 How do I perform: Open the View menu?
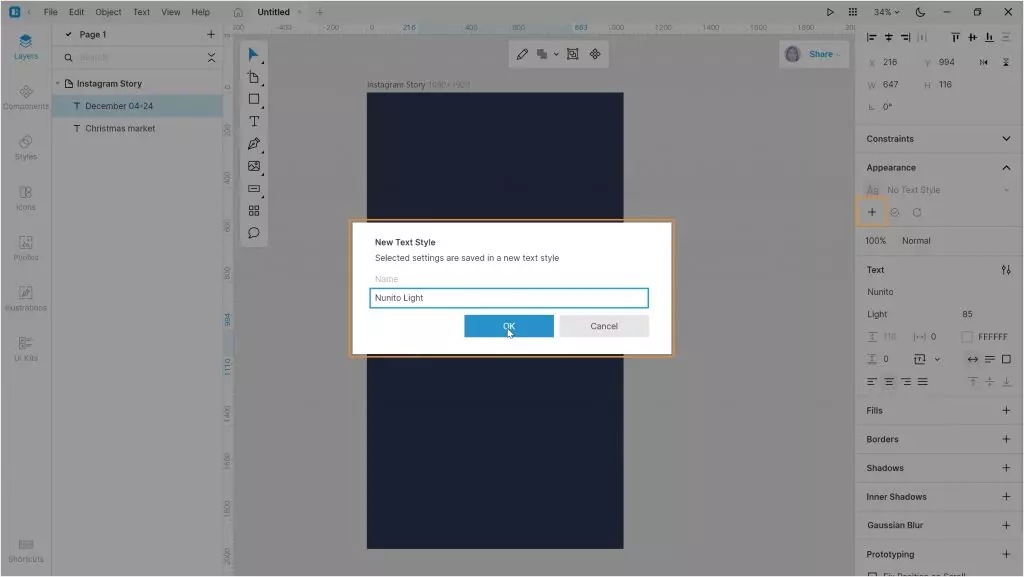point(171,12)
